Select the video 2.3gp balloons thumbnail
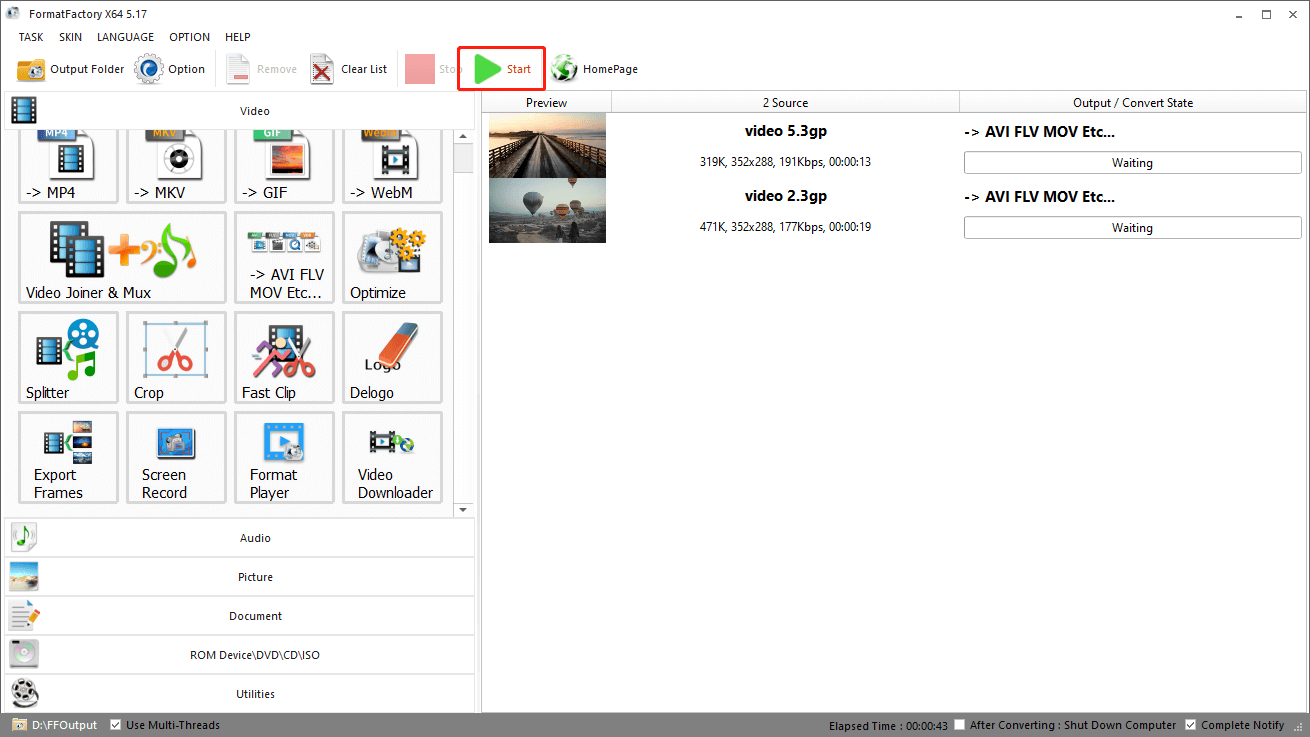This screenshot has height=737, width=1310. pos(547,211)
